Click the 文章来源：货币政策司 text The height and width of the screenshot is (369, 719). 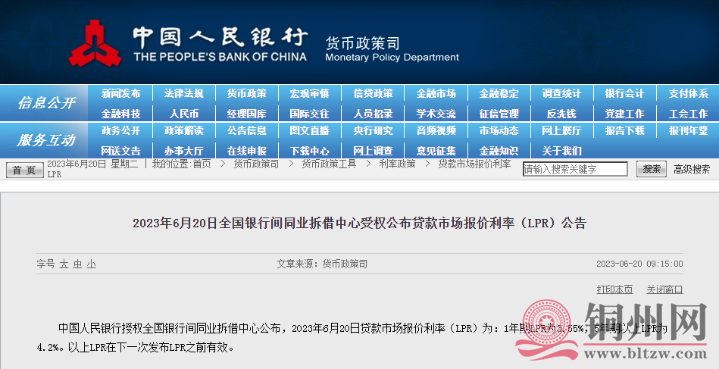pyautogui.click(x=322, y=264)
